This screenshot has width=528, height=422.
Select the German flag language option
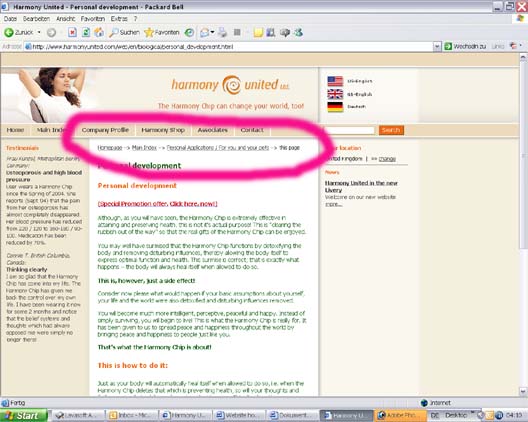(335, 107)
